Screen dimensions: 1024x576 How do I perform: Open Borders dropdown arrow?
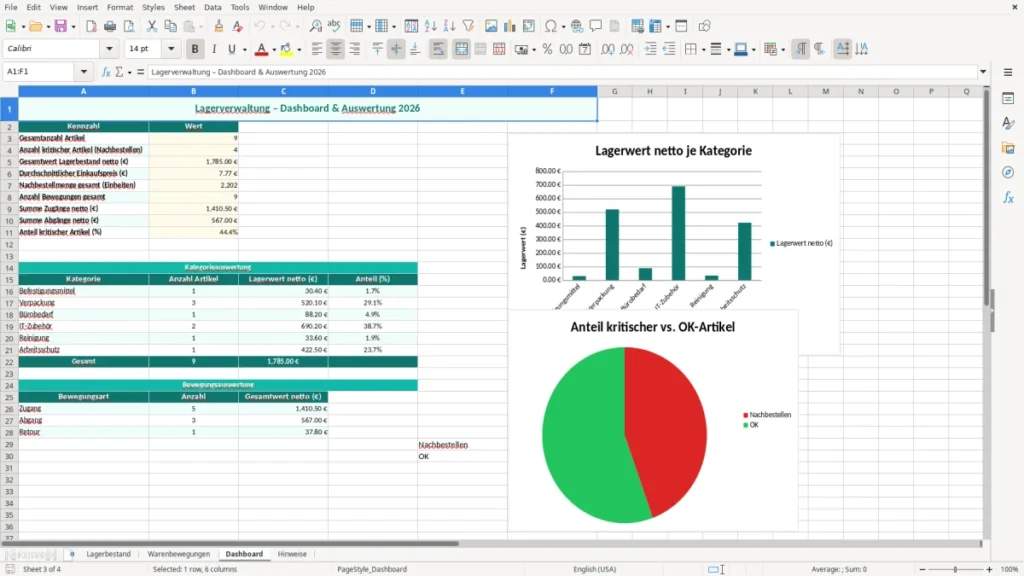703,50
